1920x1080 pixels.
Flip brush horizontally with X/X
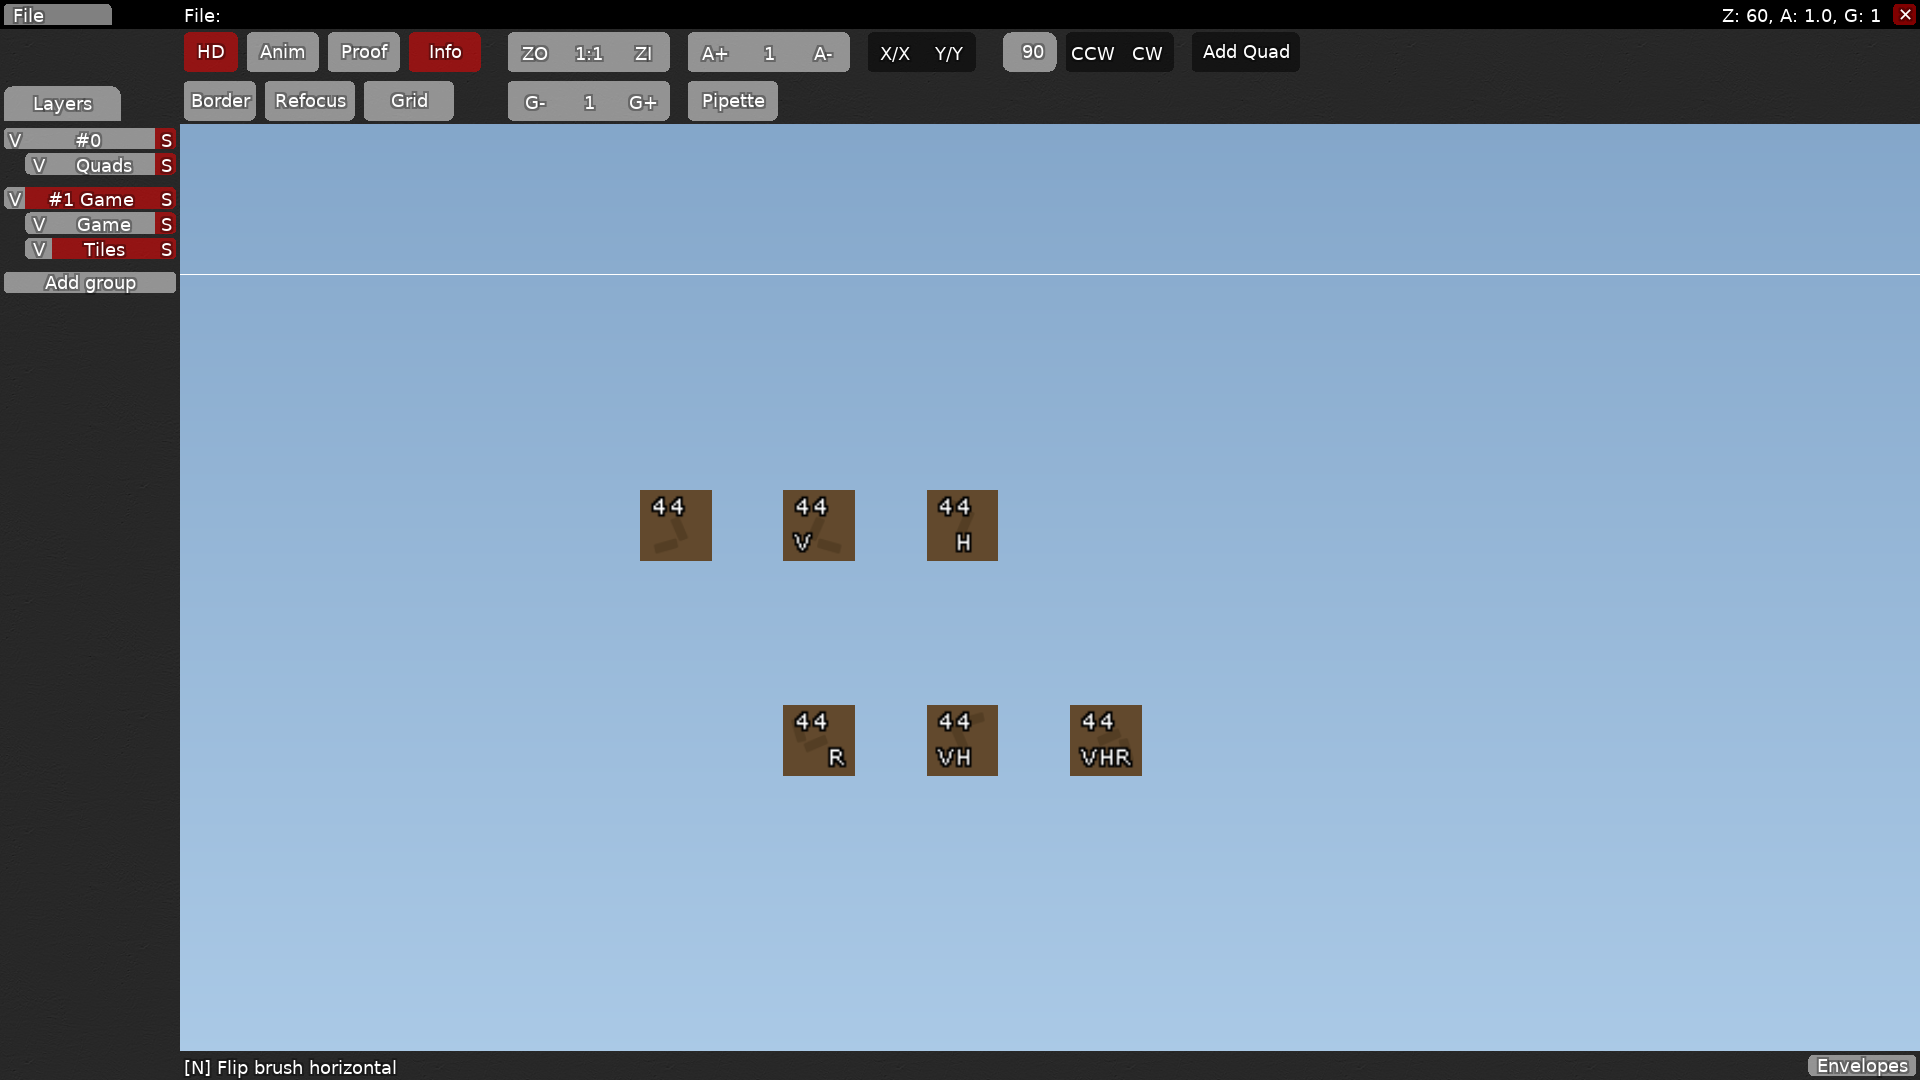(x=895, y=53)
